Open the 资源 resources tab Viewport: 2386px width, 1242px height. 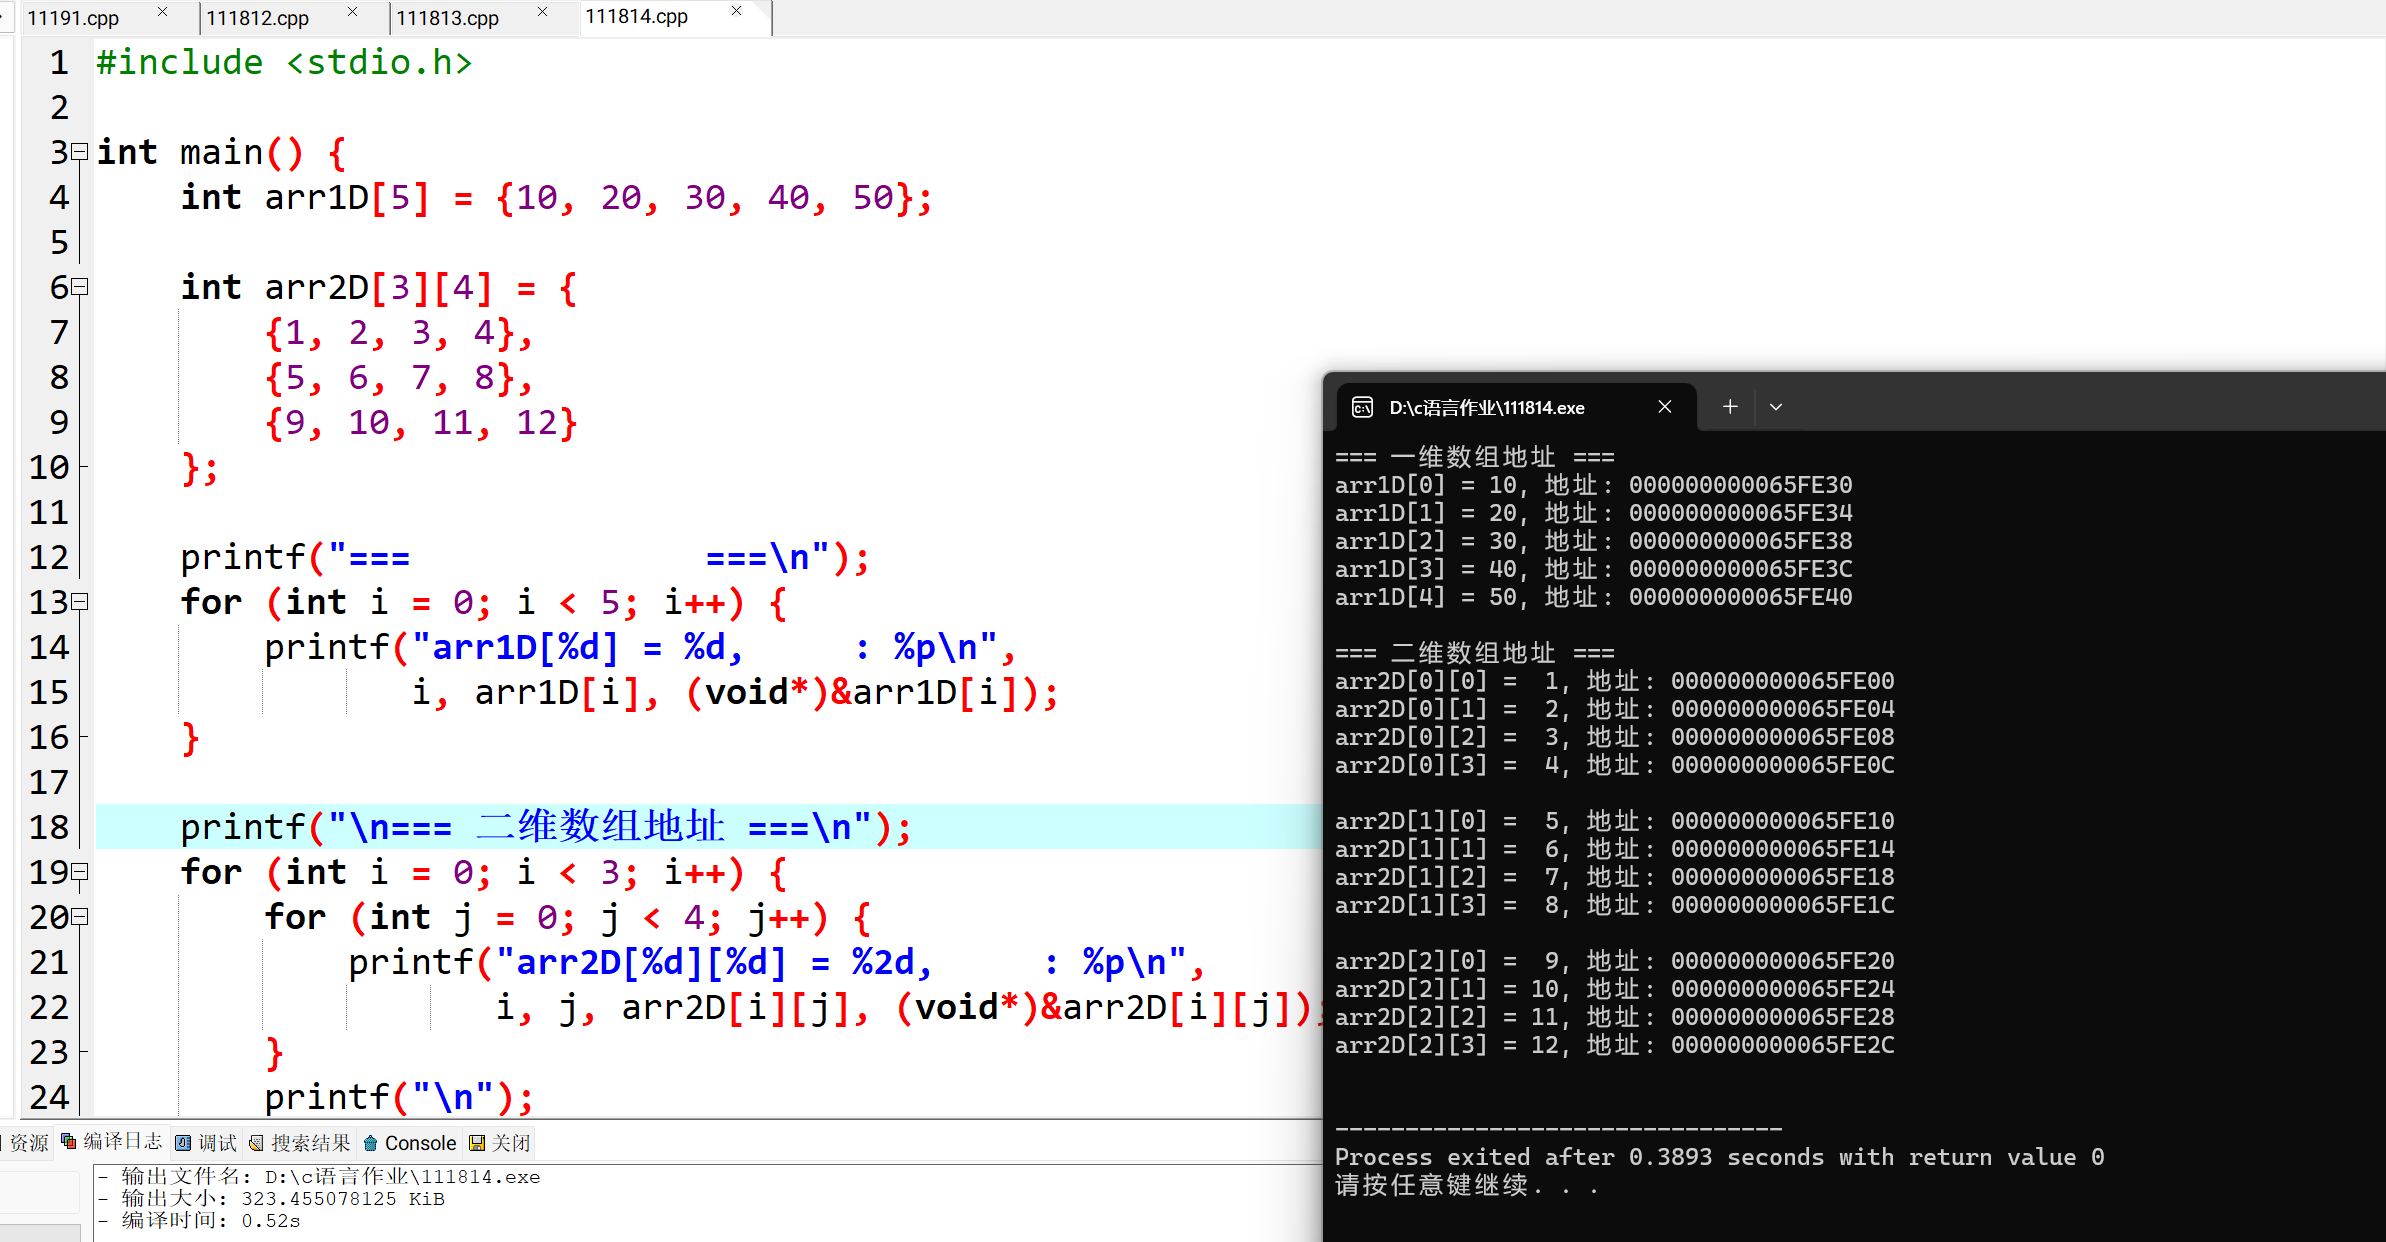[28, 1143]
